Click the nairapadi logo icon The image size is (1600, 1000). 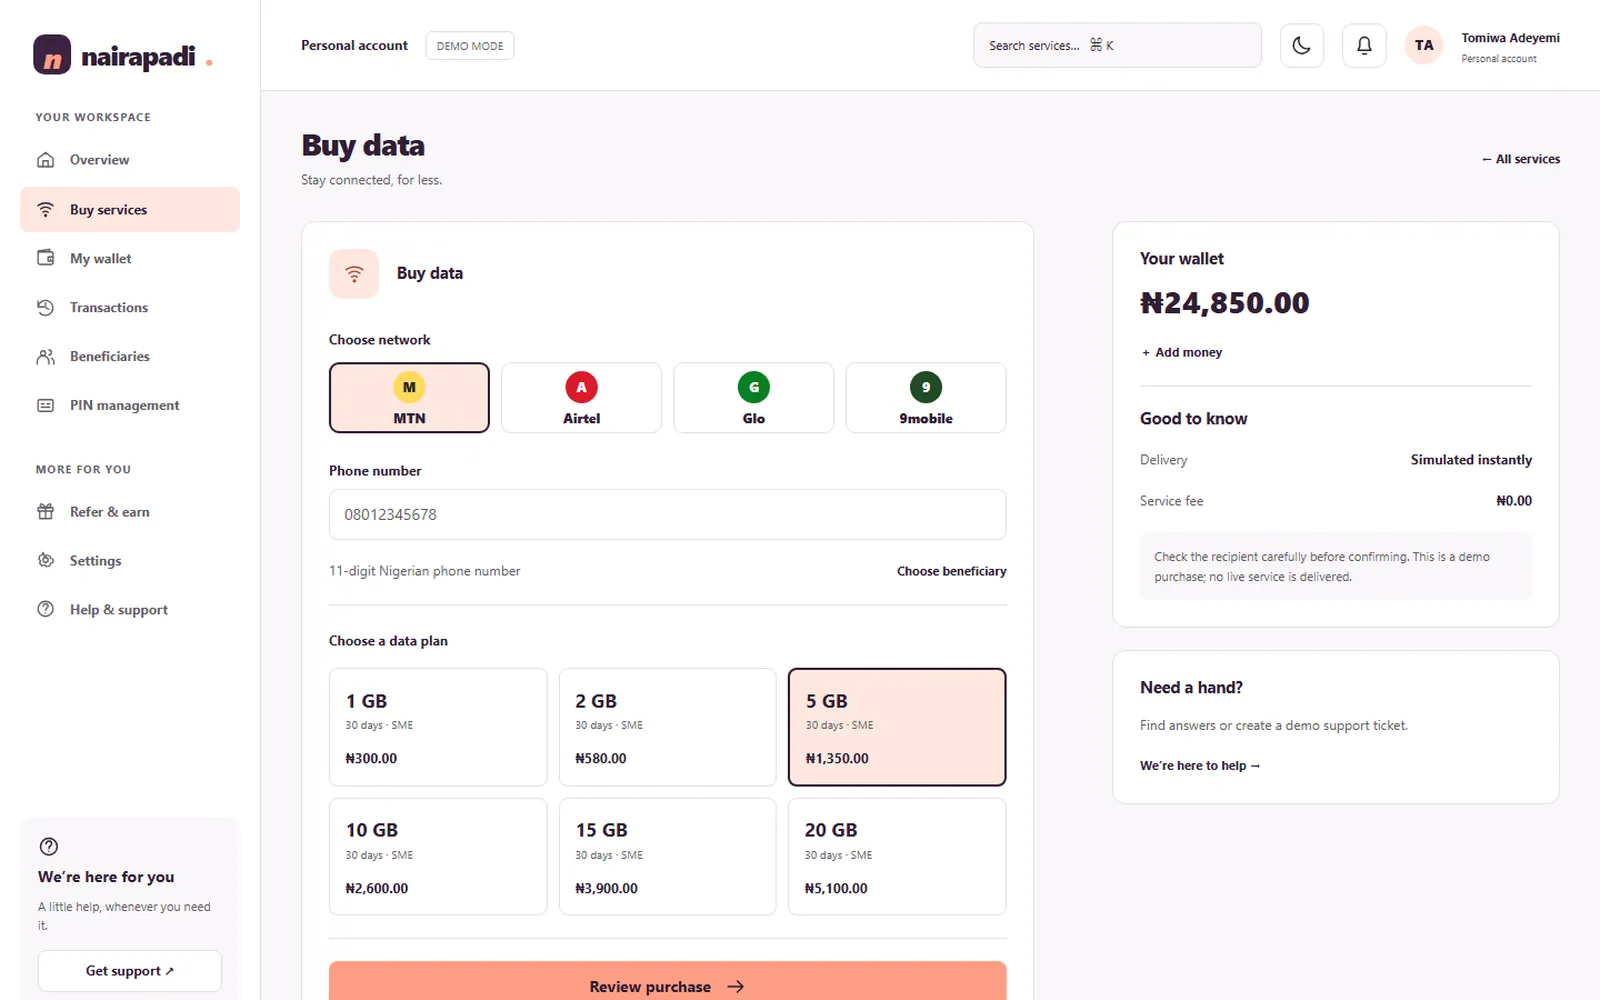pyautogui.click(x=52, y=55)
